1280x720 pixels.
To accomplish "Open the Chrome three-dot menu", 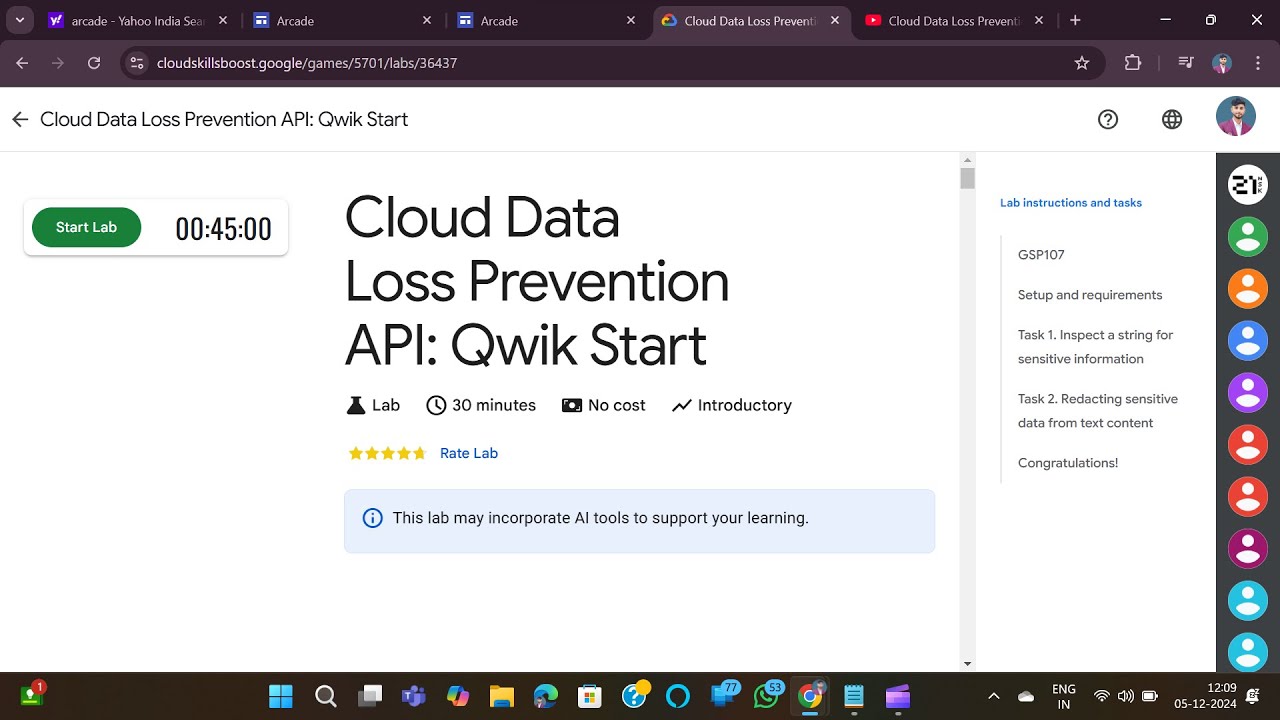I will click(1257, 63).
